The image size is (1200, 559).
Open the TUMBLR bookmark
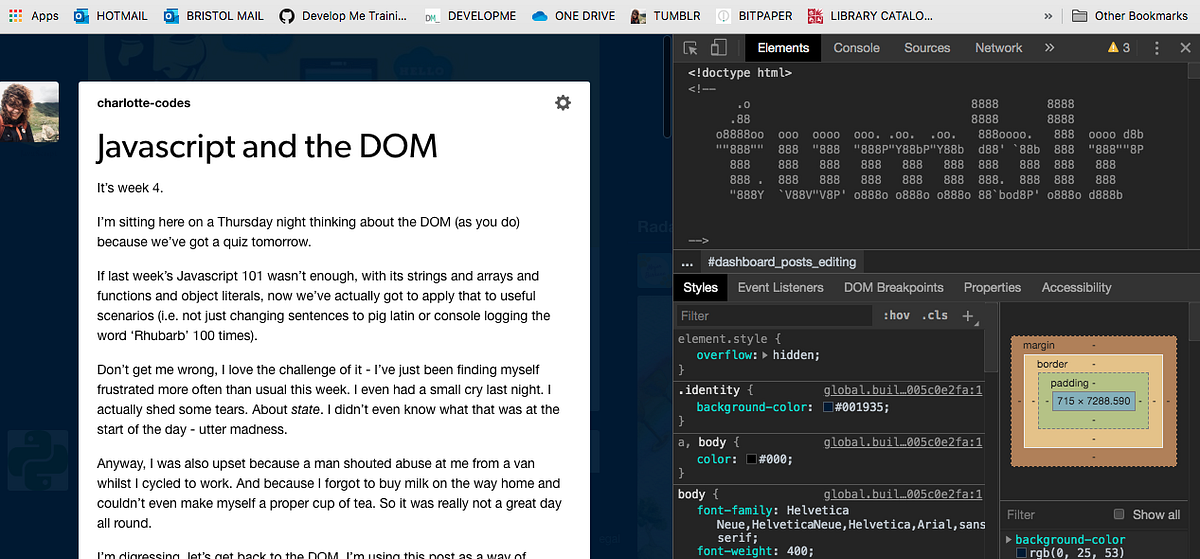(x=665, y=16)
